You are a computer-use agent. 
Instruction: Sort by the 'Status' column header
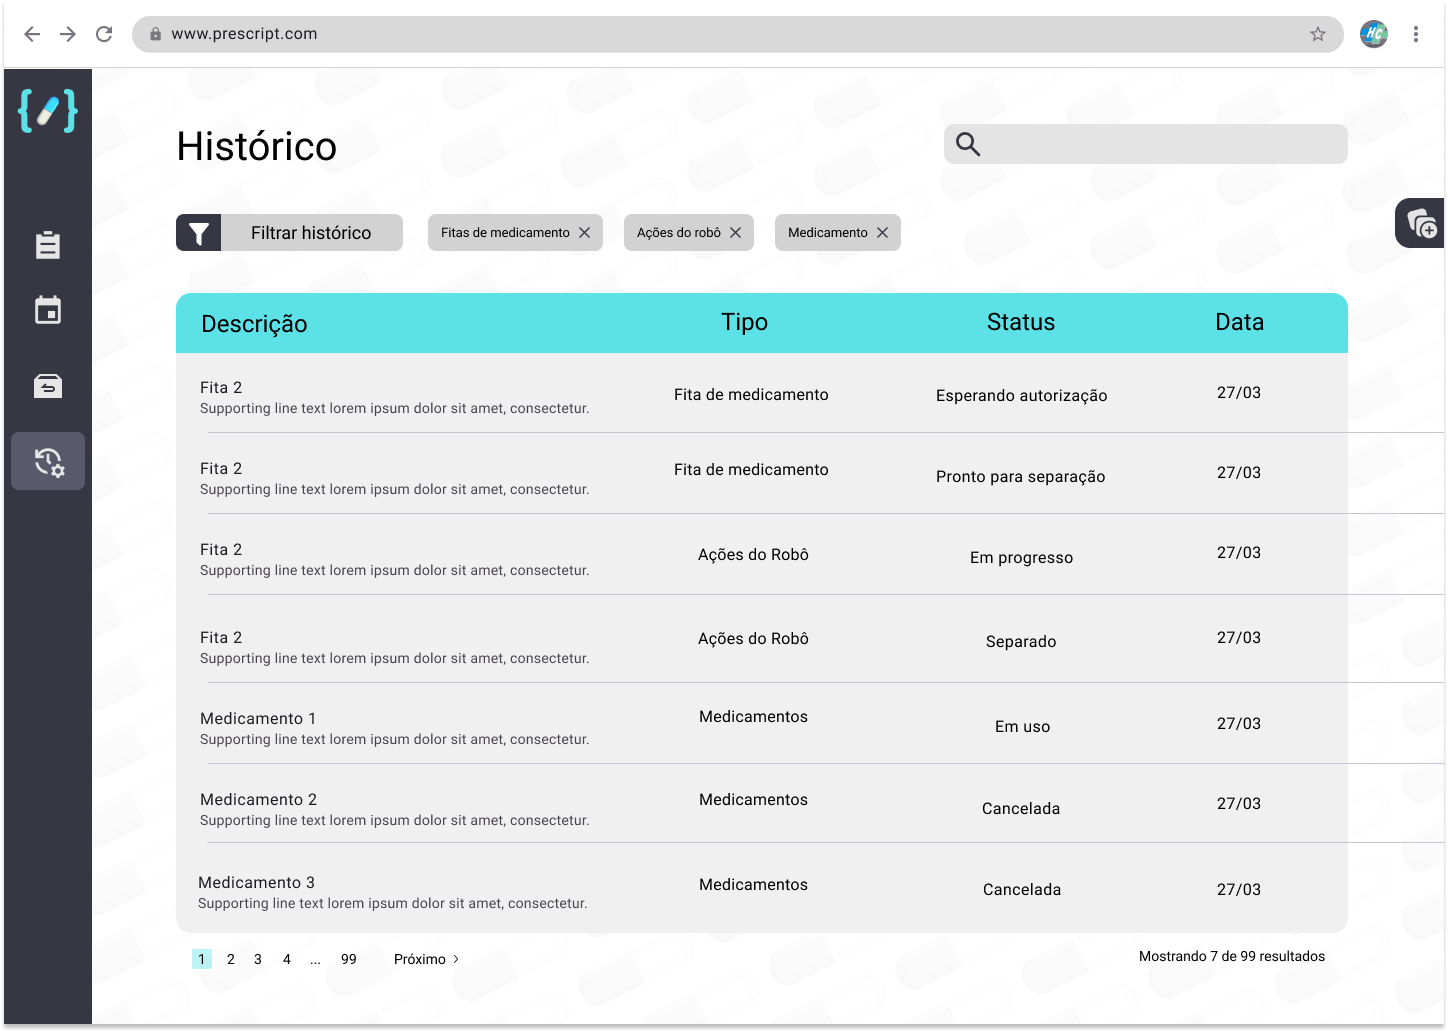coord(1020,322)
